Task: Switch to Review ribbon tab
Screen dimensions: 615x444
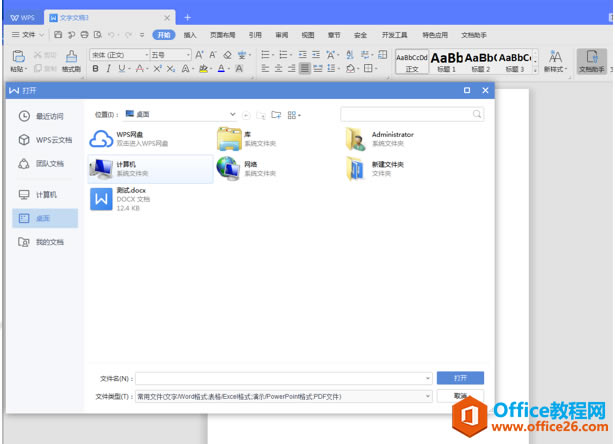Action: (x=281, y=35)
